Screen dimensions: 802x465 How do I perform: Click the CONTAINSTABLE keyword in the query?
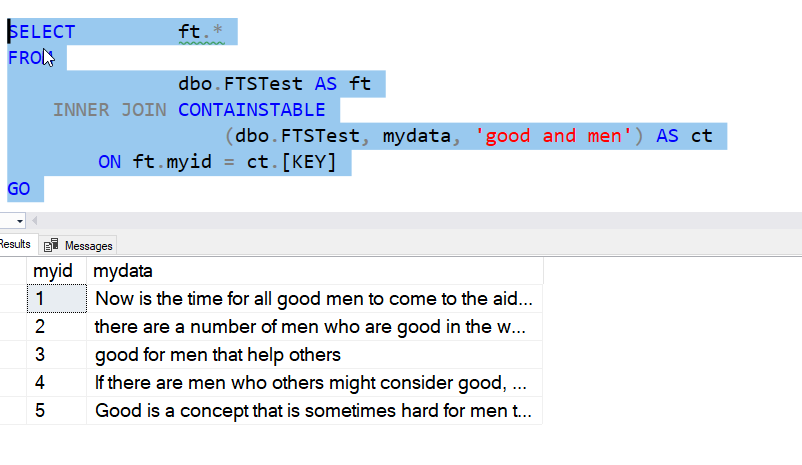pyautogui.click(x=251, y=109)
